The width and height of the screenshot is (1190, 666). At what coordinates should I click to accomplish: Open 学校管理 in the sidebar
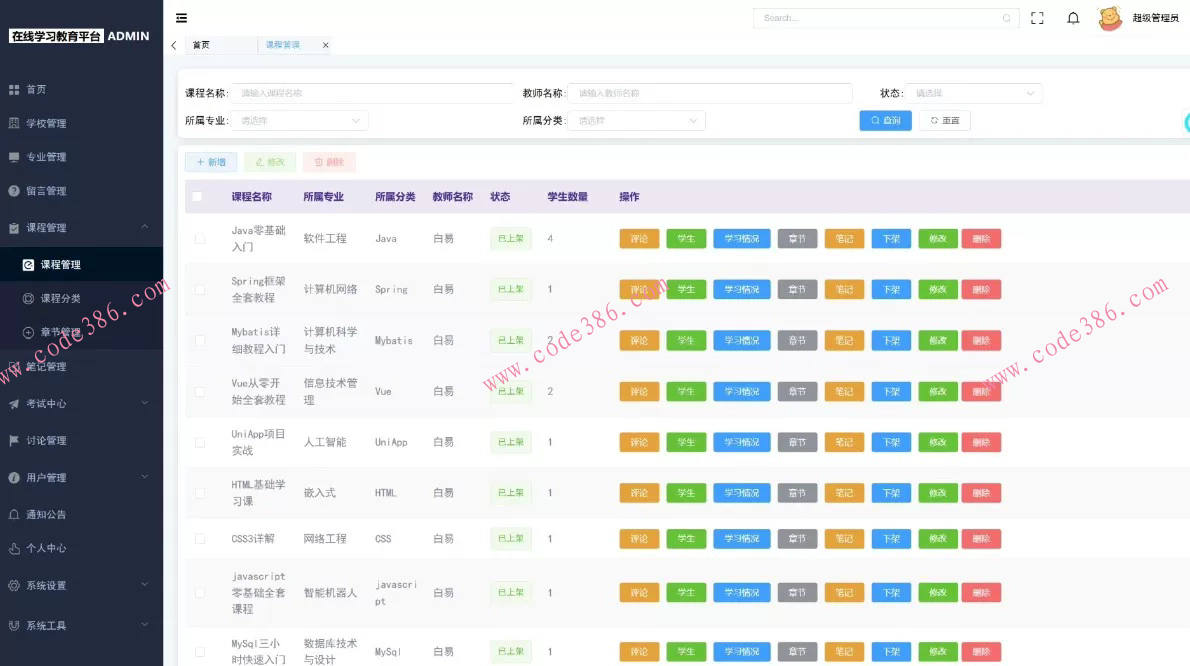[x=46, y=124]
